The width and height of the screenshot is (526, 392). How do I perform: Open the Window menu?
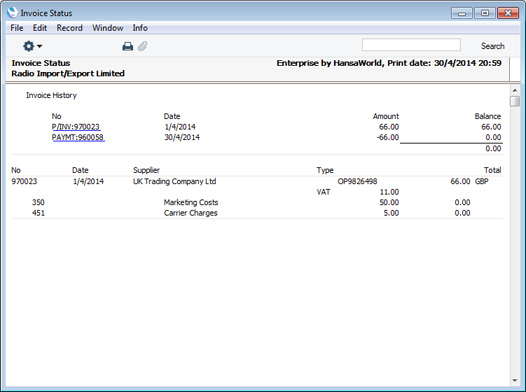coord(108,28)
